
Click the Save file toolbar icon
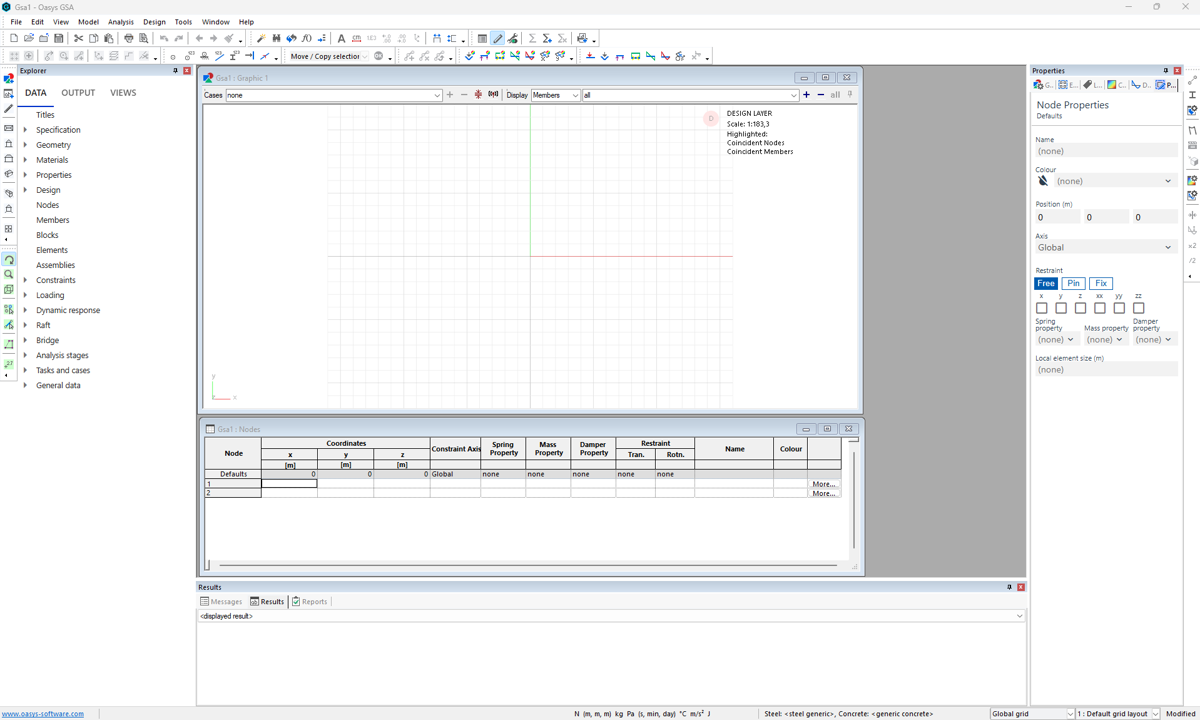point(59,38)
